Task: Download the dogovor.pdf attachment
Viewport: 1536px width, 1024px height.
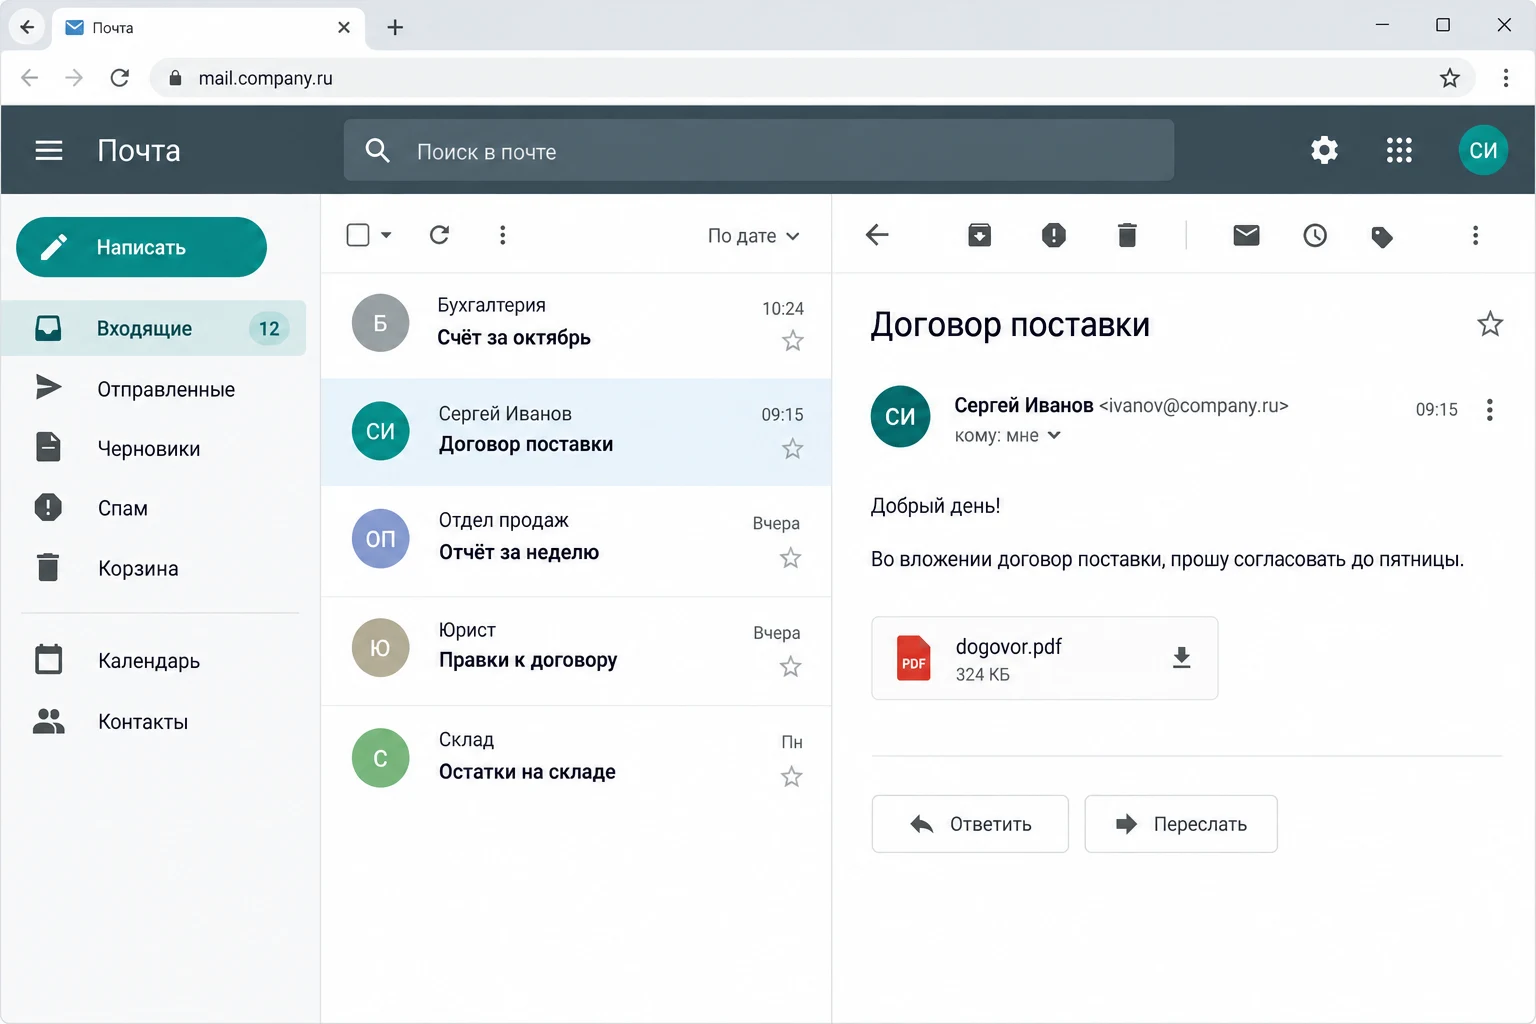Action: click(x=1181, y=657)
